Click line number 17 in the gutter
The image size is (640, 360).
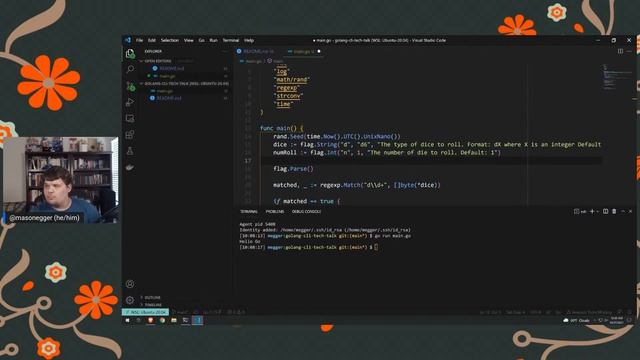(248, 161)
